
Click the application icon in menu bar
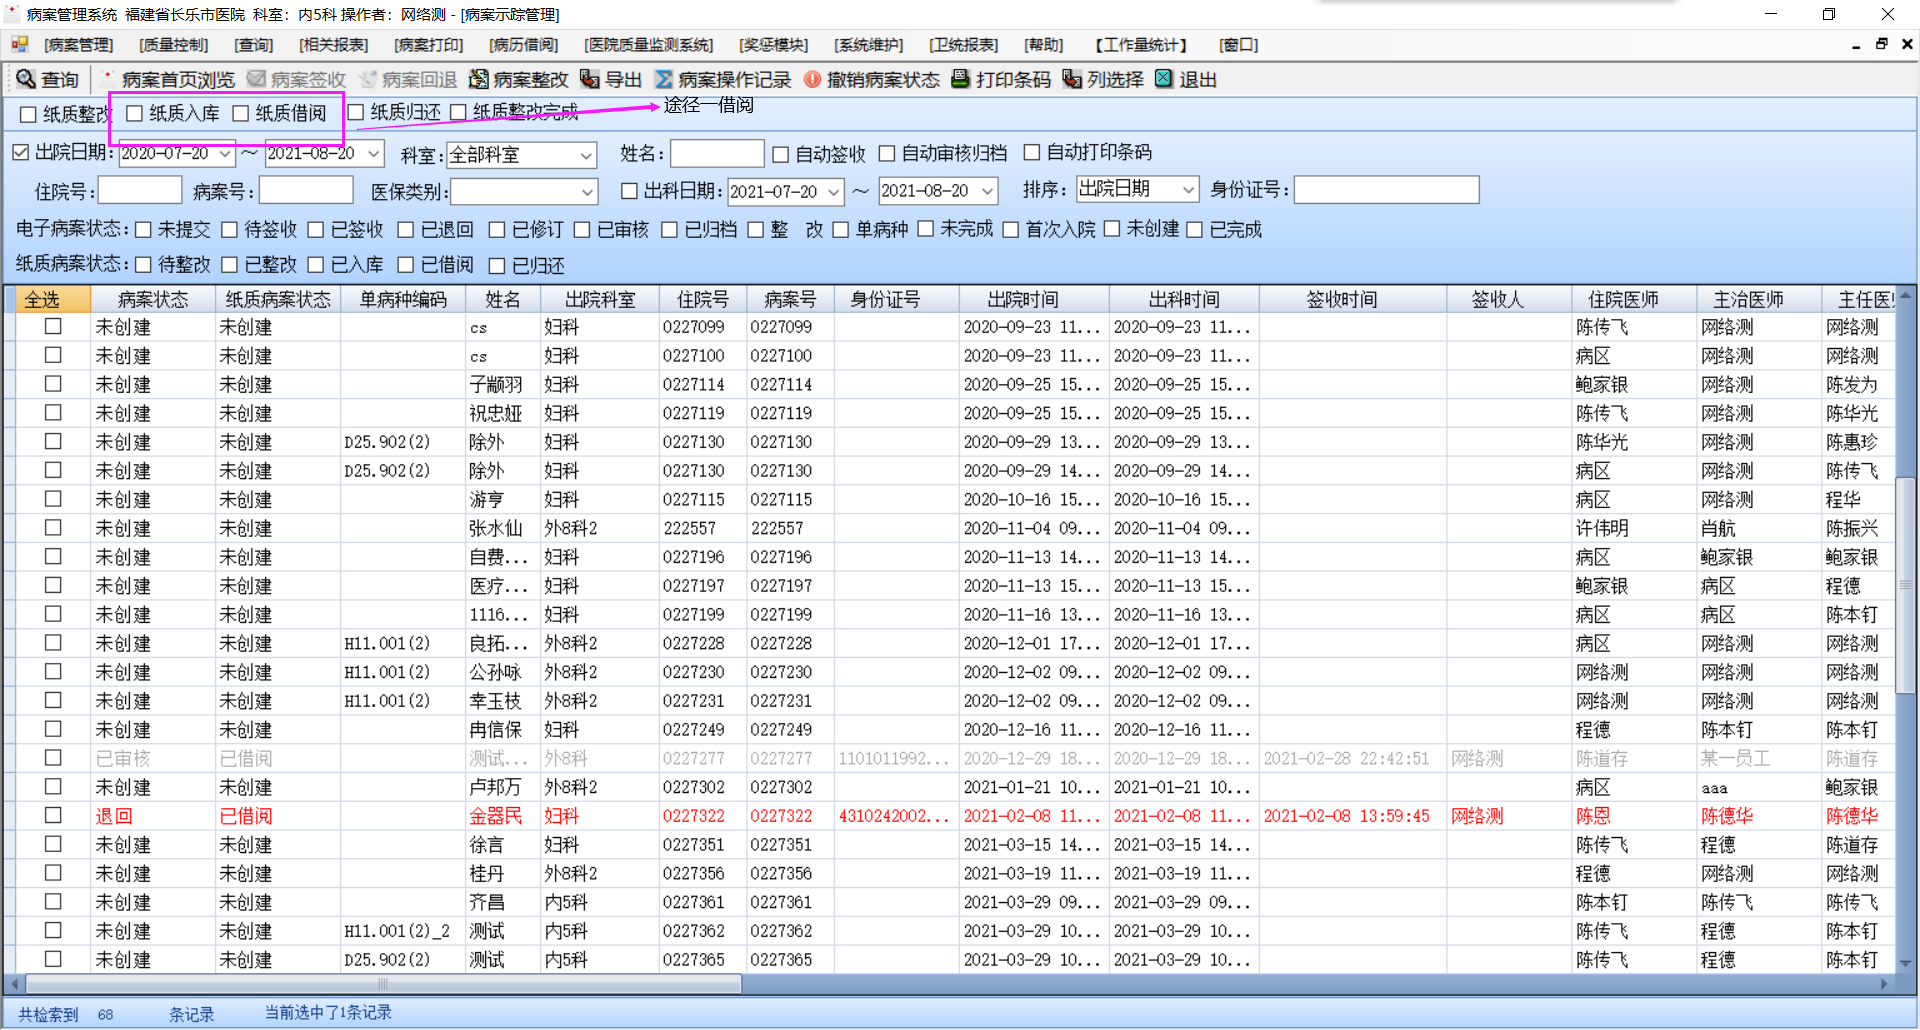click(x=19, y=44)
